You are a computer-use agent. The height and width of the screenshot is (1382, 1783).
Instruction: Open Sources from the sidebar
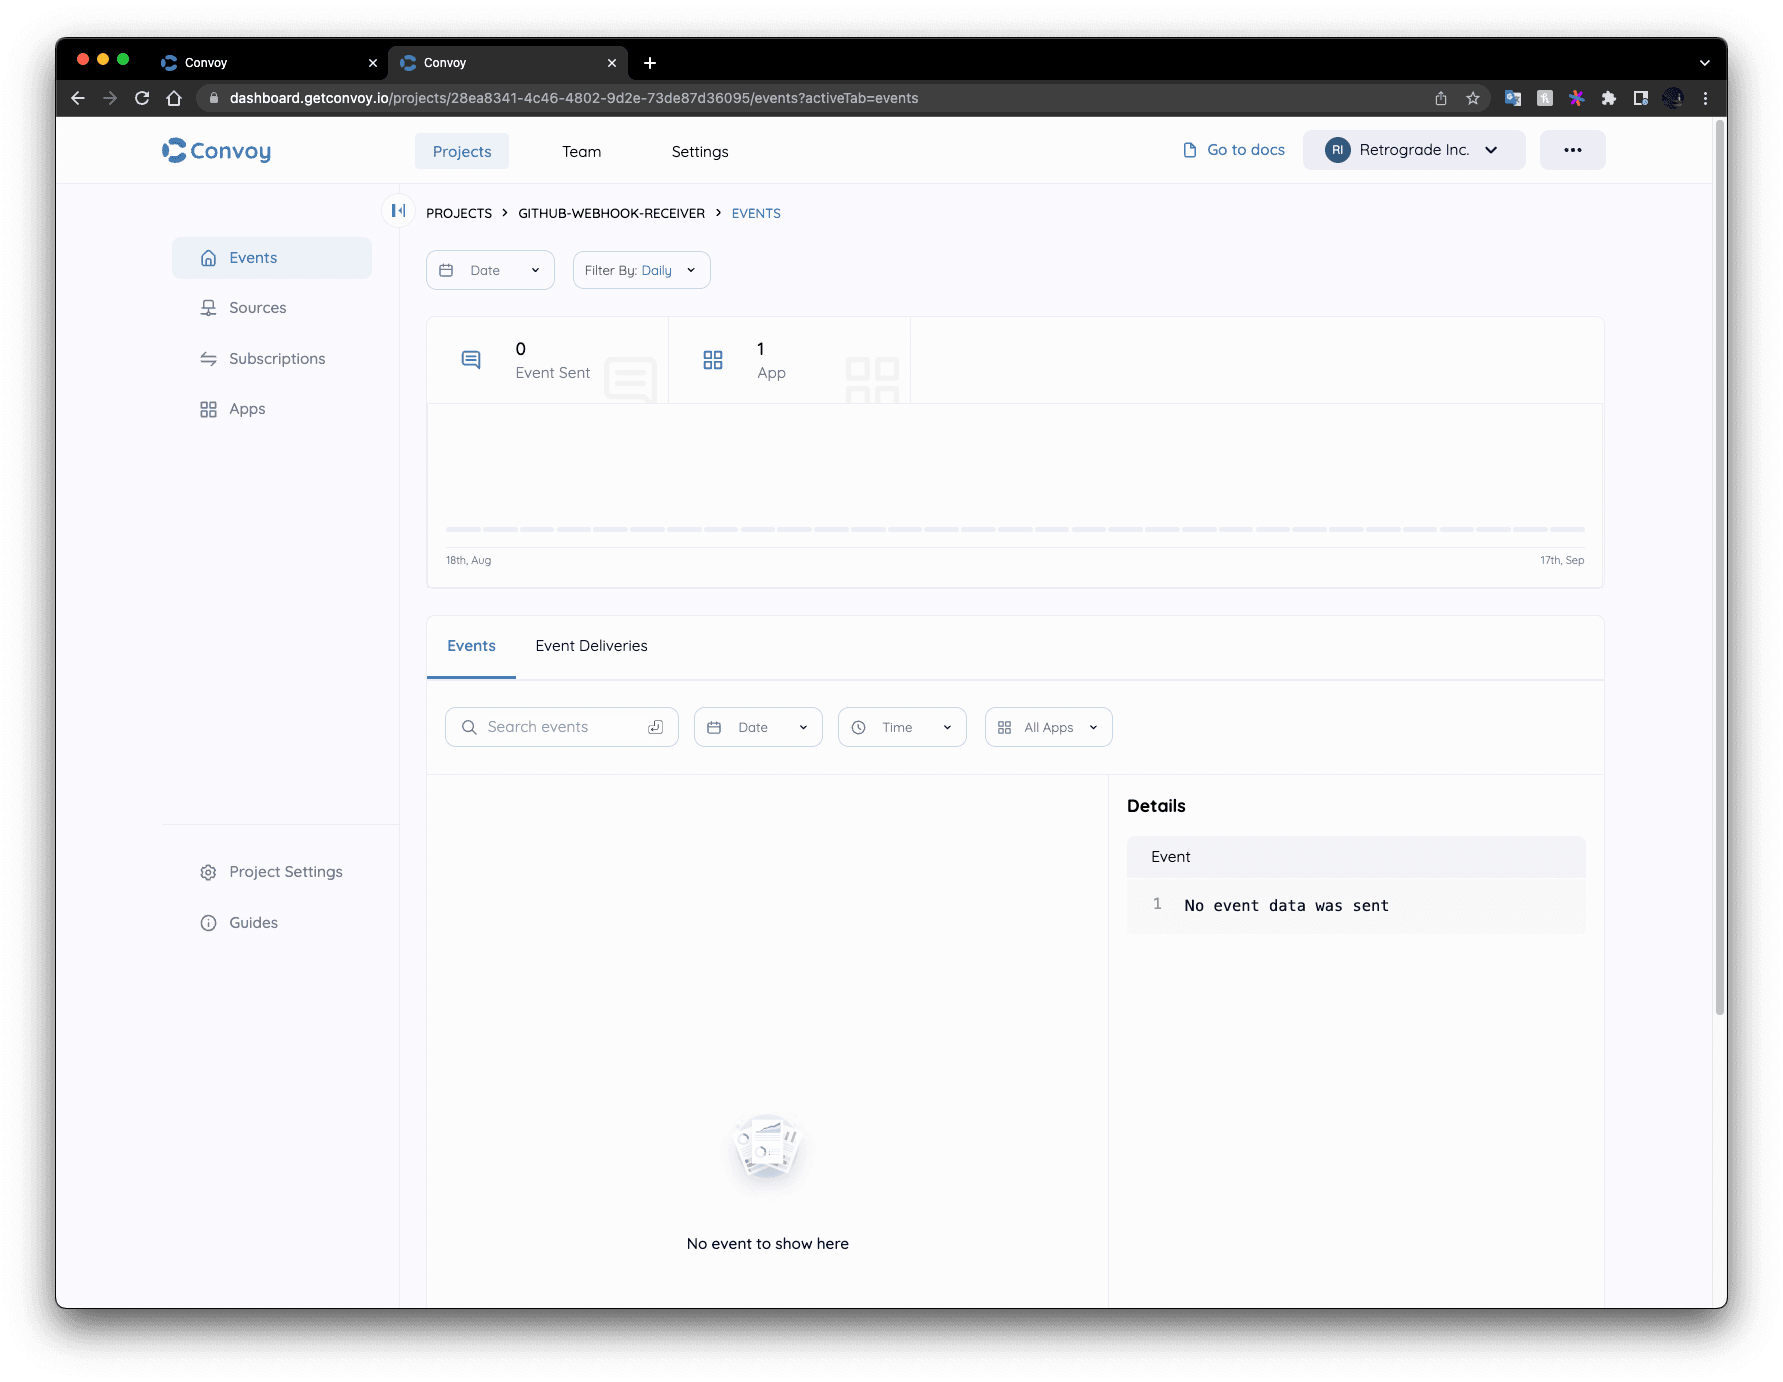click(258, 307)
